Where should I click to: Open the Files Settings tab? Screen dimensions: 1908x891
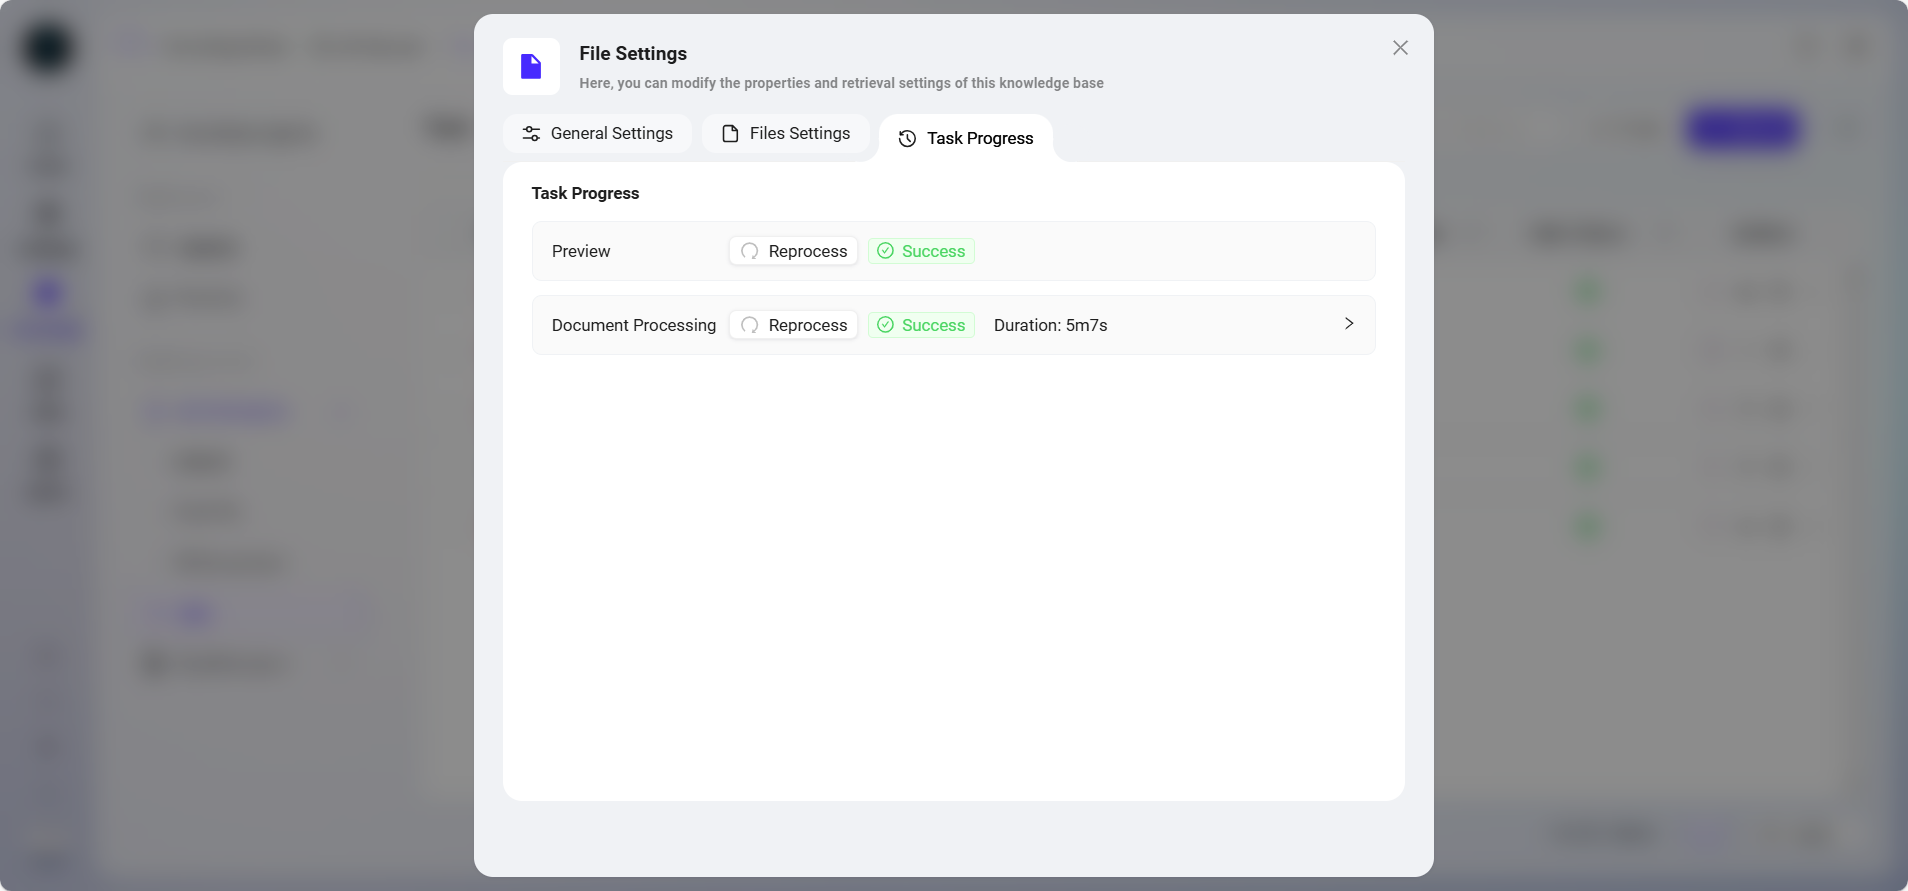point(799,134)
